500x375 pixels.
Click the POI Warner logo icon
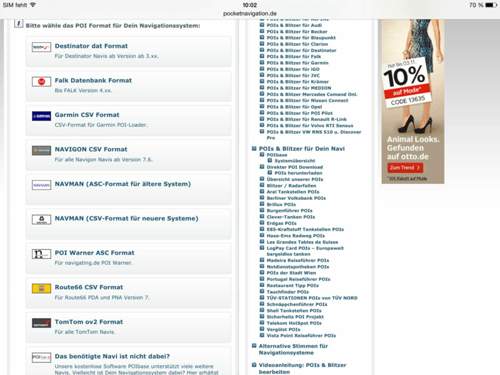(41, 254)
